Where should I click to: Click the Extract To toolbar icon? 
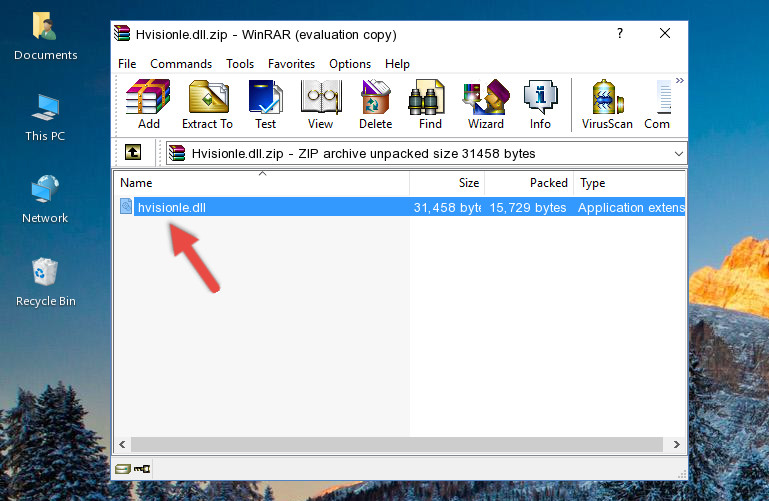pos(208,97)
